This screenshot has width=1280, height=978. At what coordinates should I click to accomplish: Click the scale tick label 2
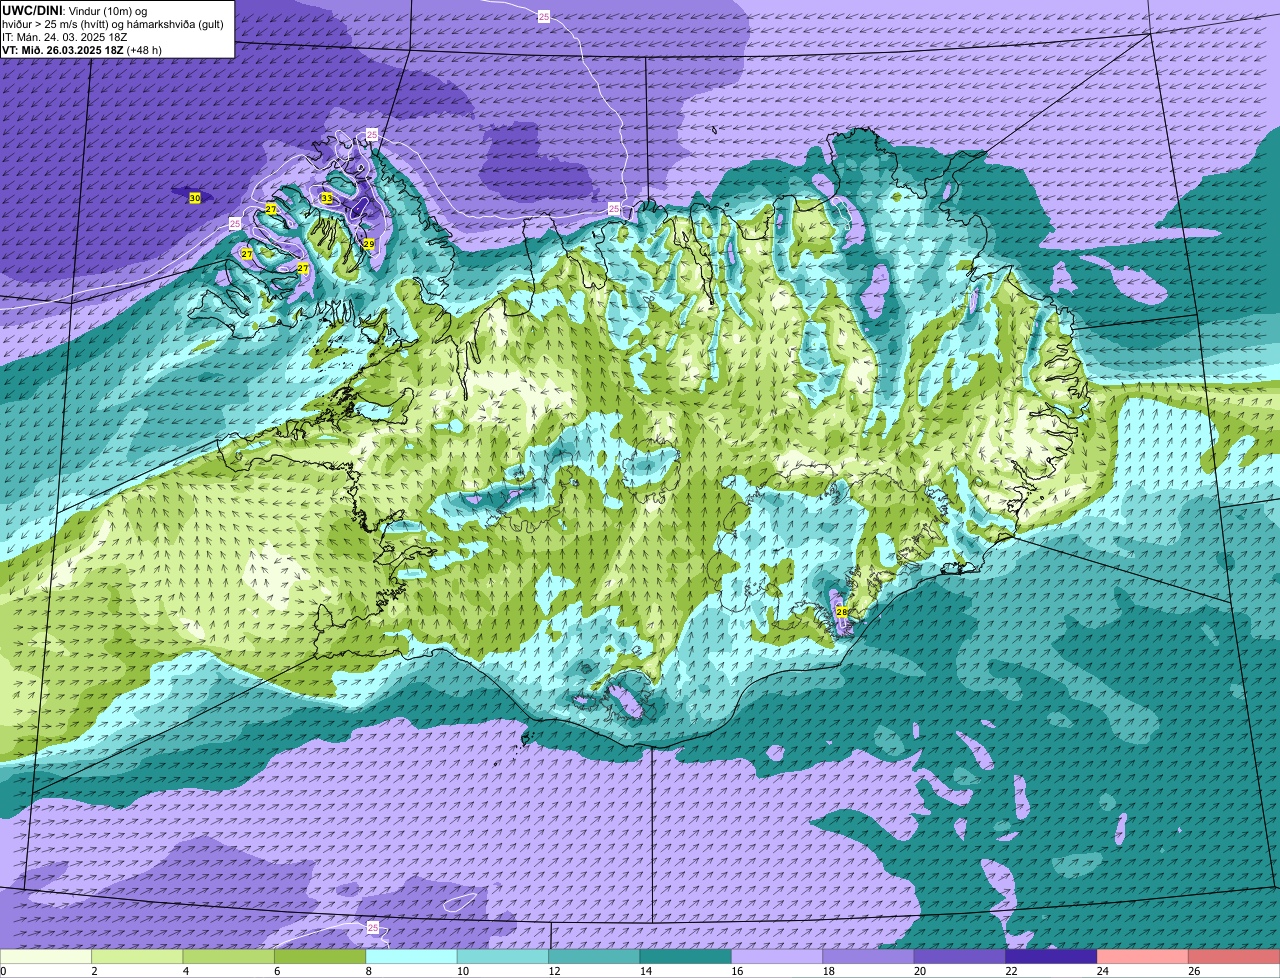[92, 971]
